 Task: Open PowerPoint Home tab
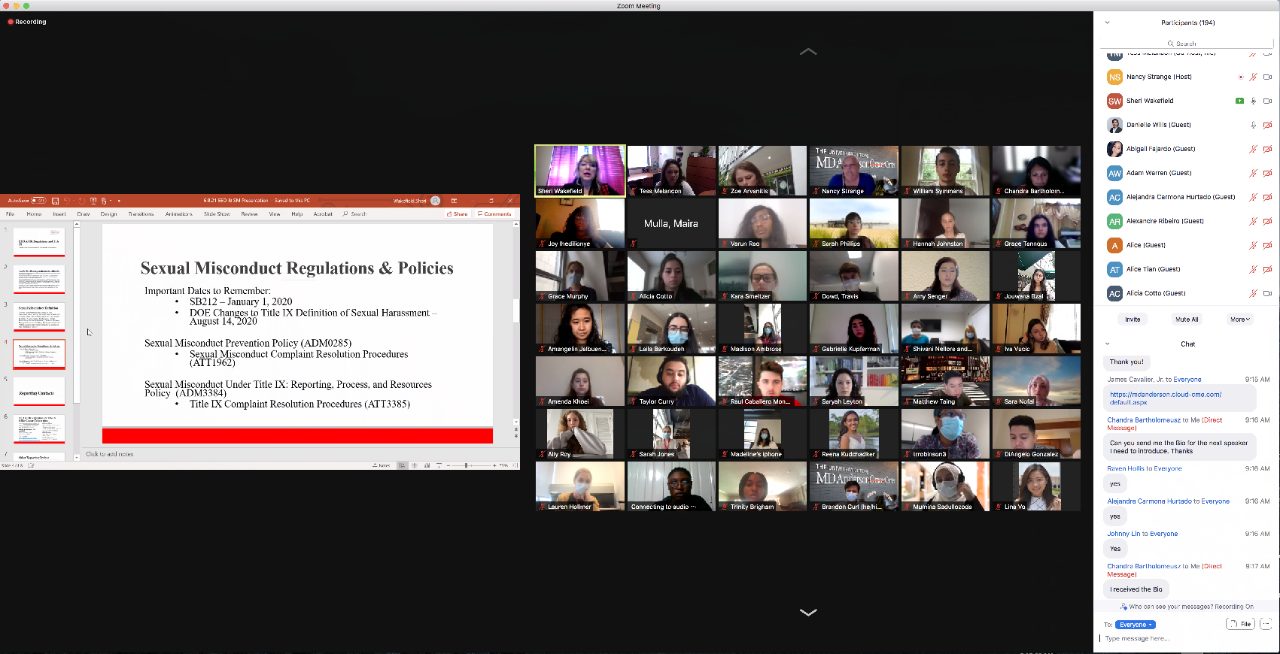tap(34, 214)
